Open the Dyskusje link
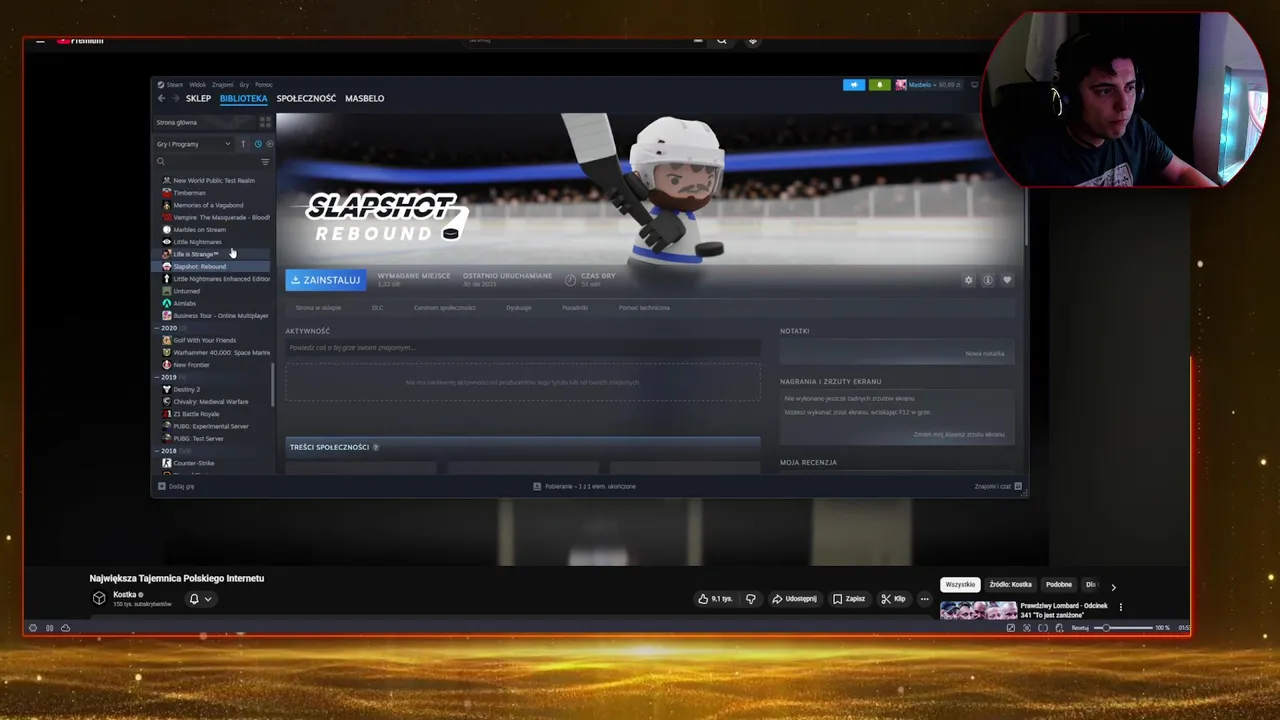The width and height of the screenshot is (1280, 720). pos(519,308)
